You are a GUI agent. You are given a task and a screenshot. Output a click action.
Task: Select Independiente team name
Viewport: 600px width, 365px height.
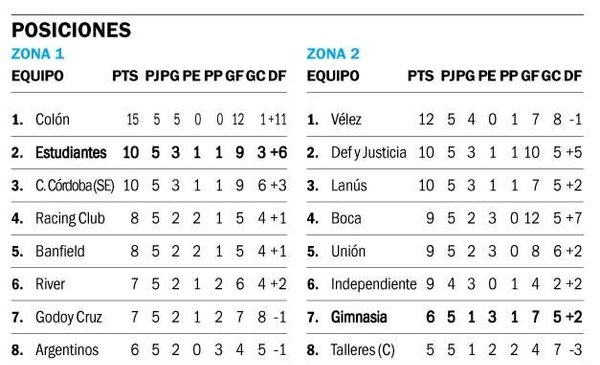pos(373,284)
